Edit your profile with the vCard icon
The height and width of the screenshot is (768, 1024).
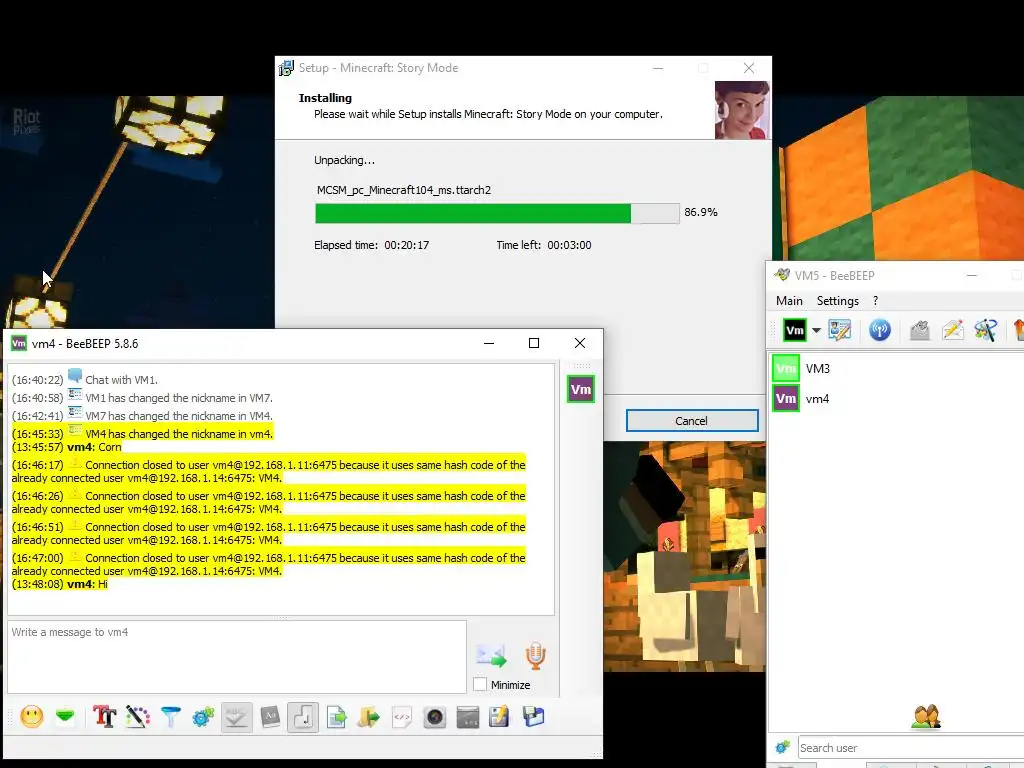[840, 330]
